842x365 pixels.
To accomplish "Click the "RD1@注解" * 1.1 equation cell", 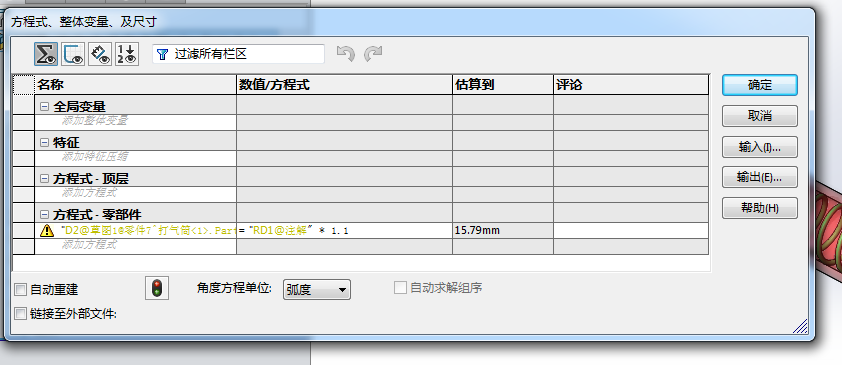I will (x=344, y=231).
